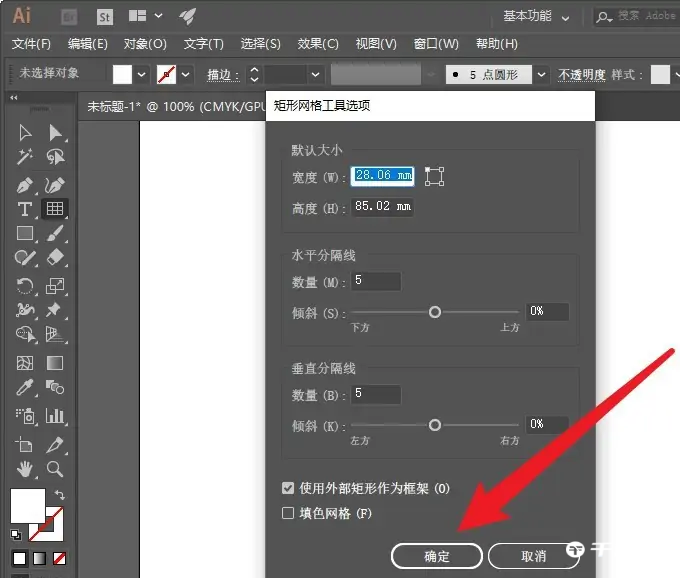Click the stroke weight stepper arrows

(x=254, y=75)
